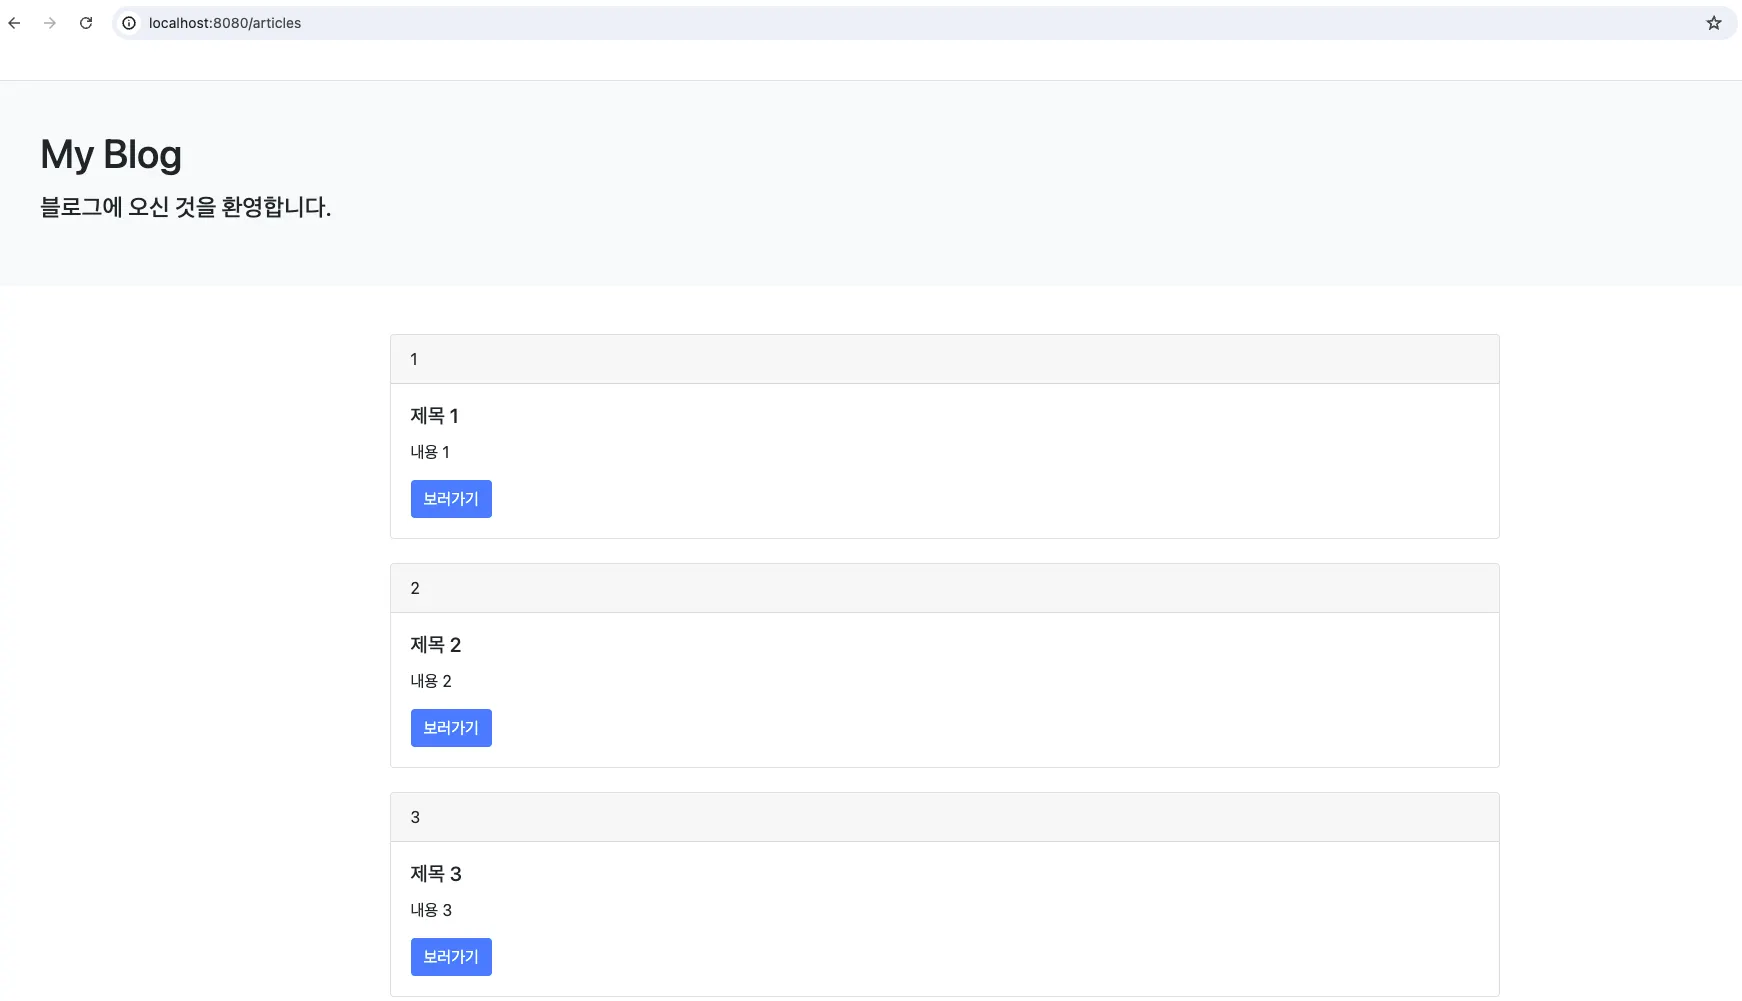This screenshot has height=1001, width=1742.
Task: Click the welcome subtitle 블로그에 오신 것을 환영합니다
Action: pos(185,207)
